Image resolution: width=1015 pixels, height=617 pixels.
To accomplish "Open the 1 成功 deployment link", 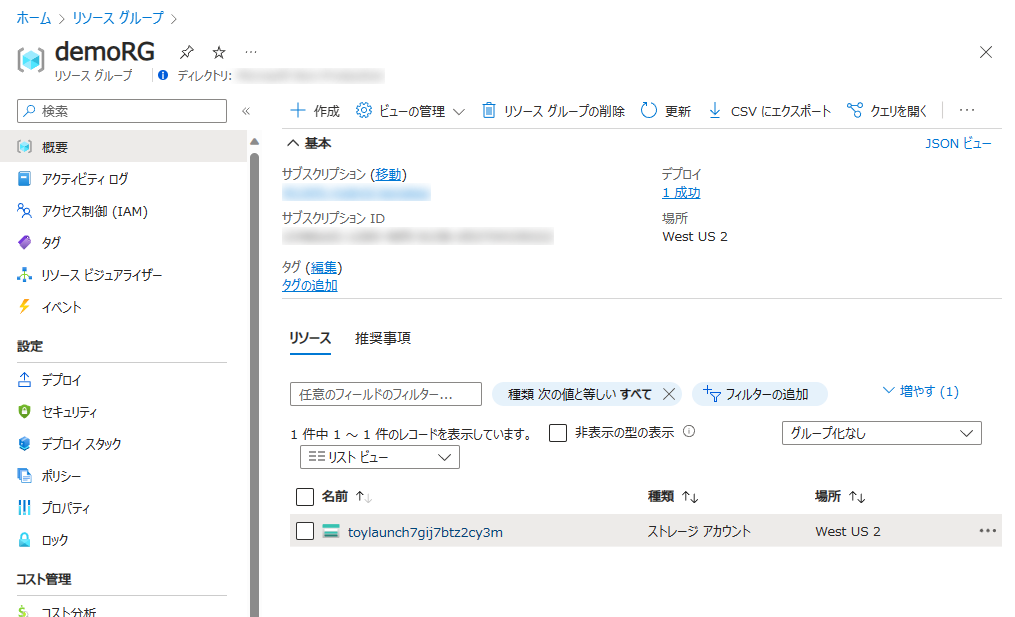I will point(681,193).
